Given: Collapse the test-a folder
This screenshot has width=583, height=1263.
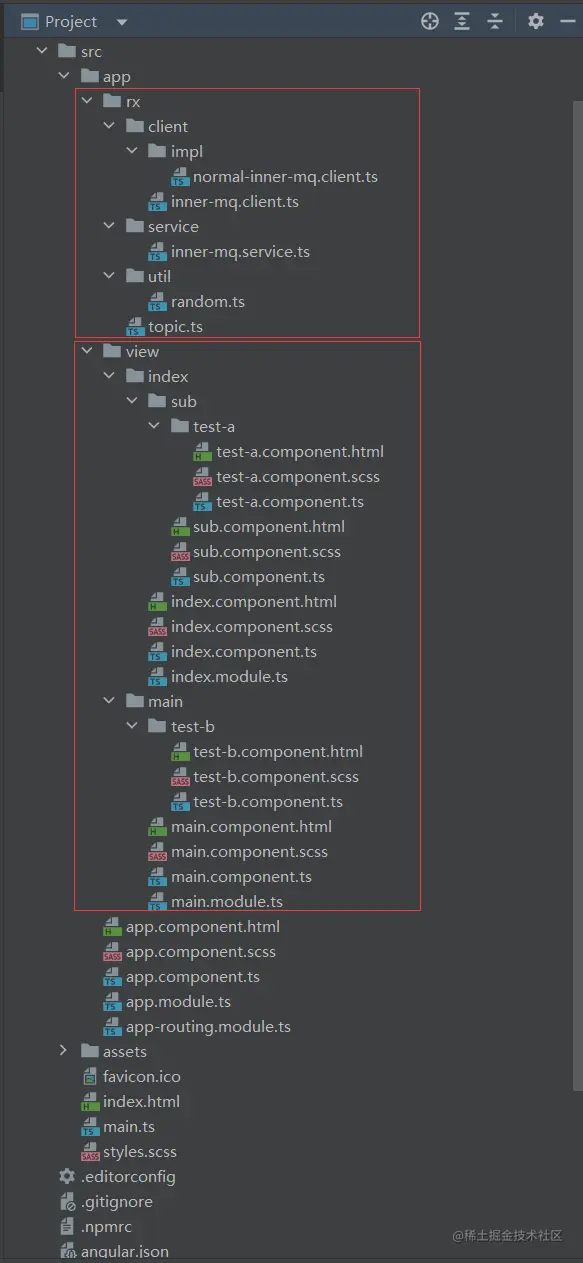Looking at the screenshot, I should 154,426.
